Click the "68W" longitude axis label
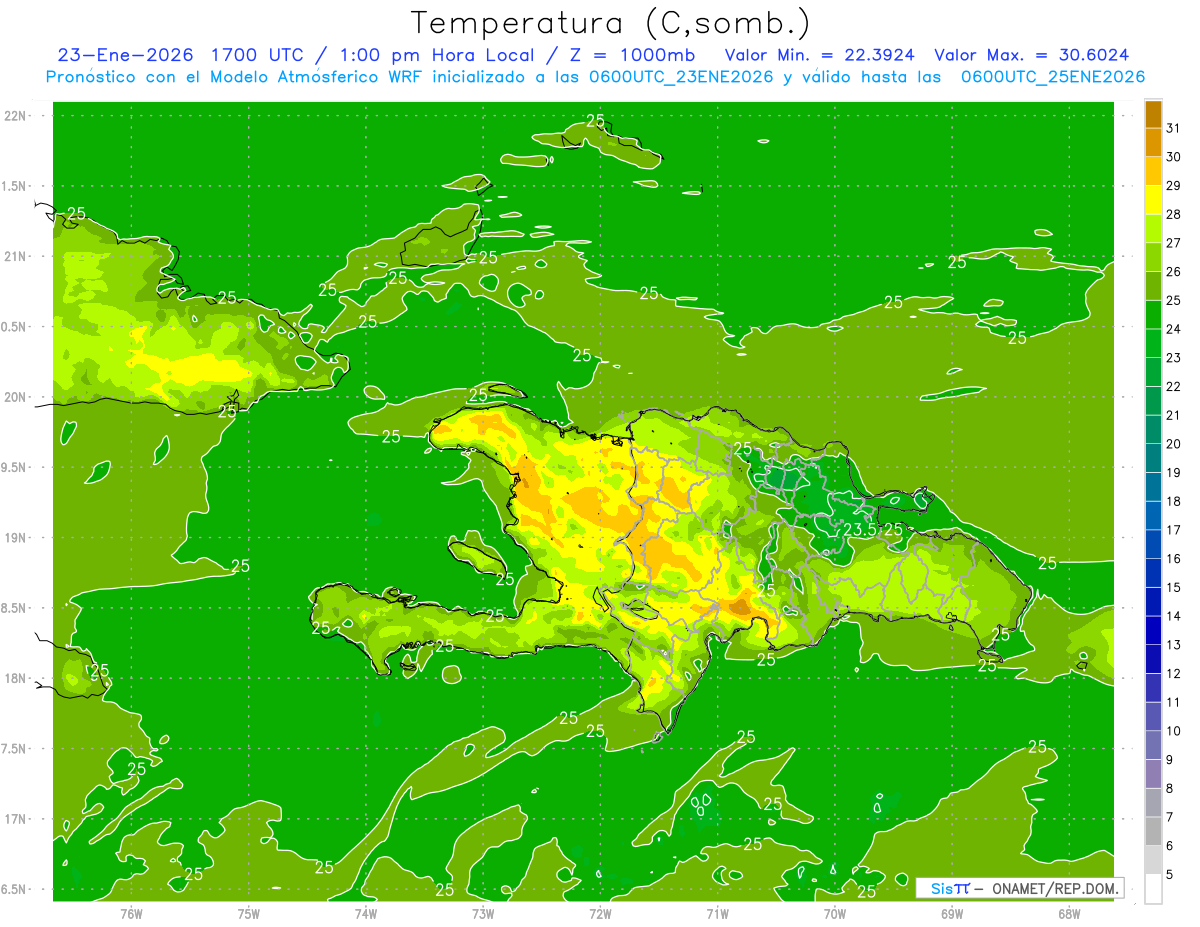1200x927 pixels. [1069, 913]
